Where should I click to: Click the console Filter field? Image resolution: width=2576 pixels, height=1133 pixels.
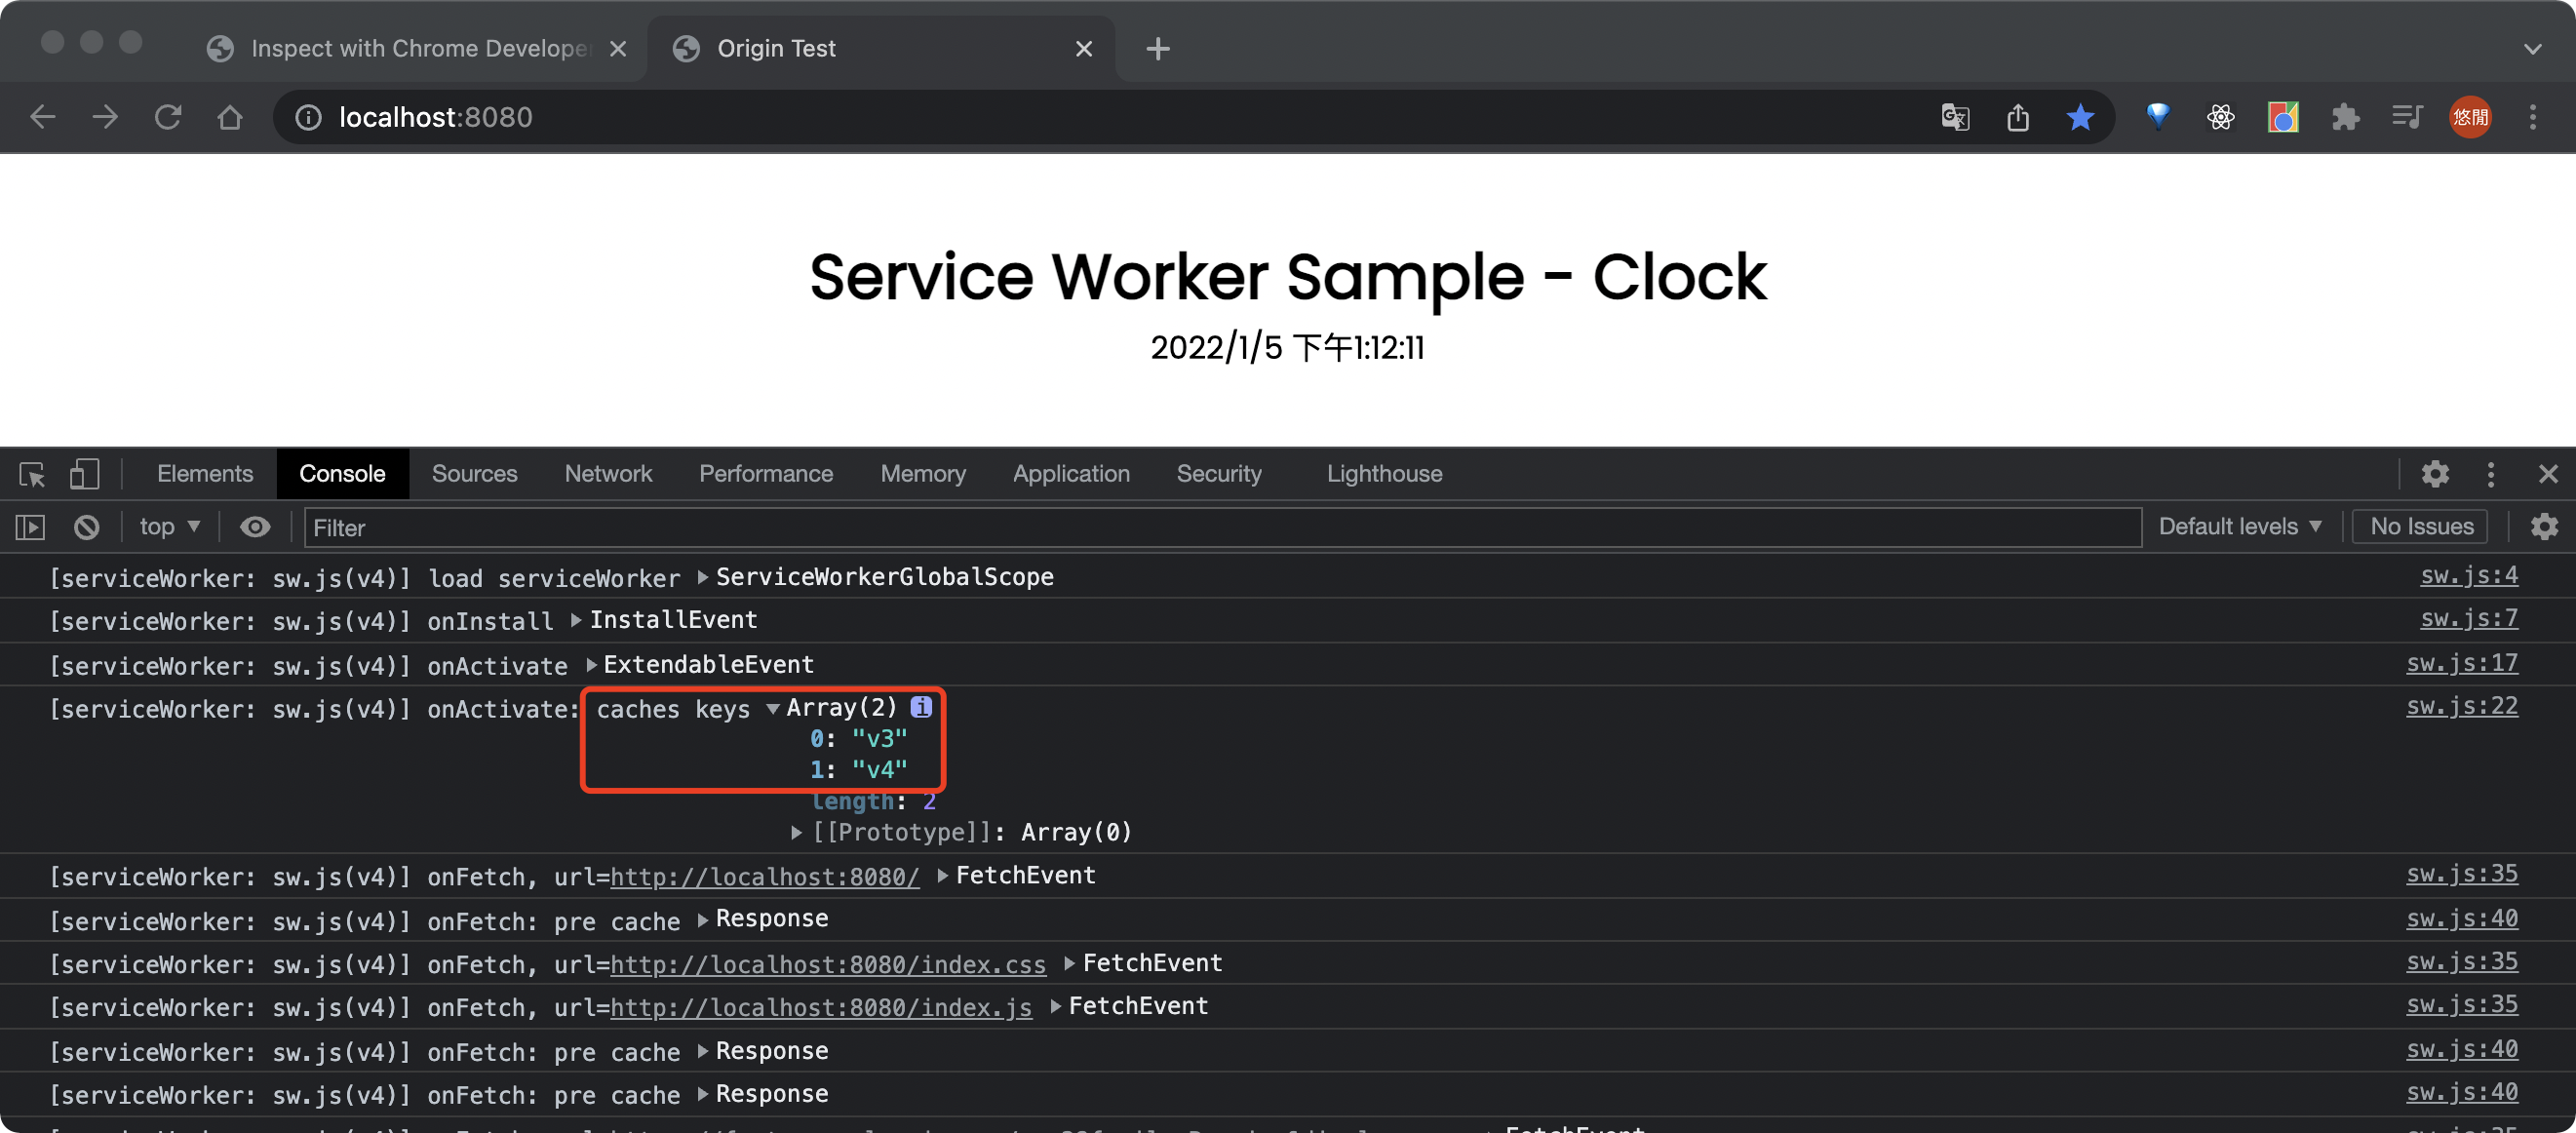click(1222, 527)
